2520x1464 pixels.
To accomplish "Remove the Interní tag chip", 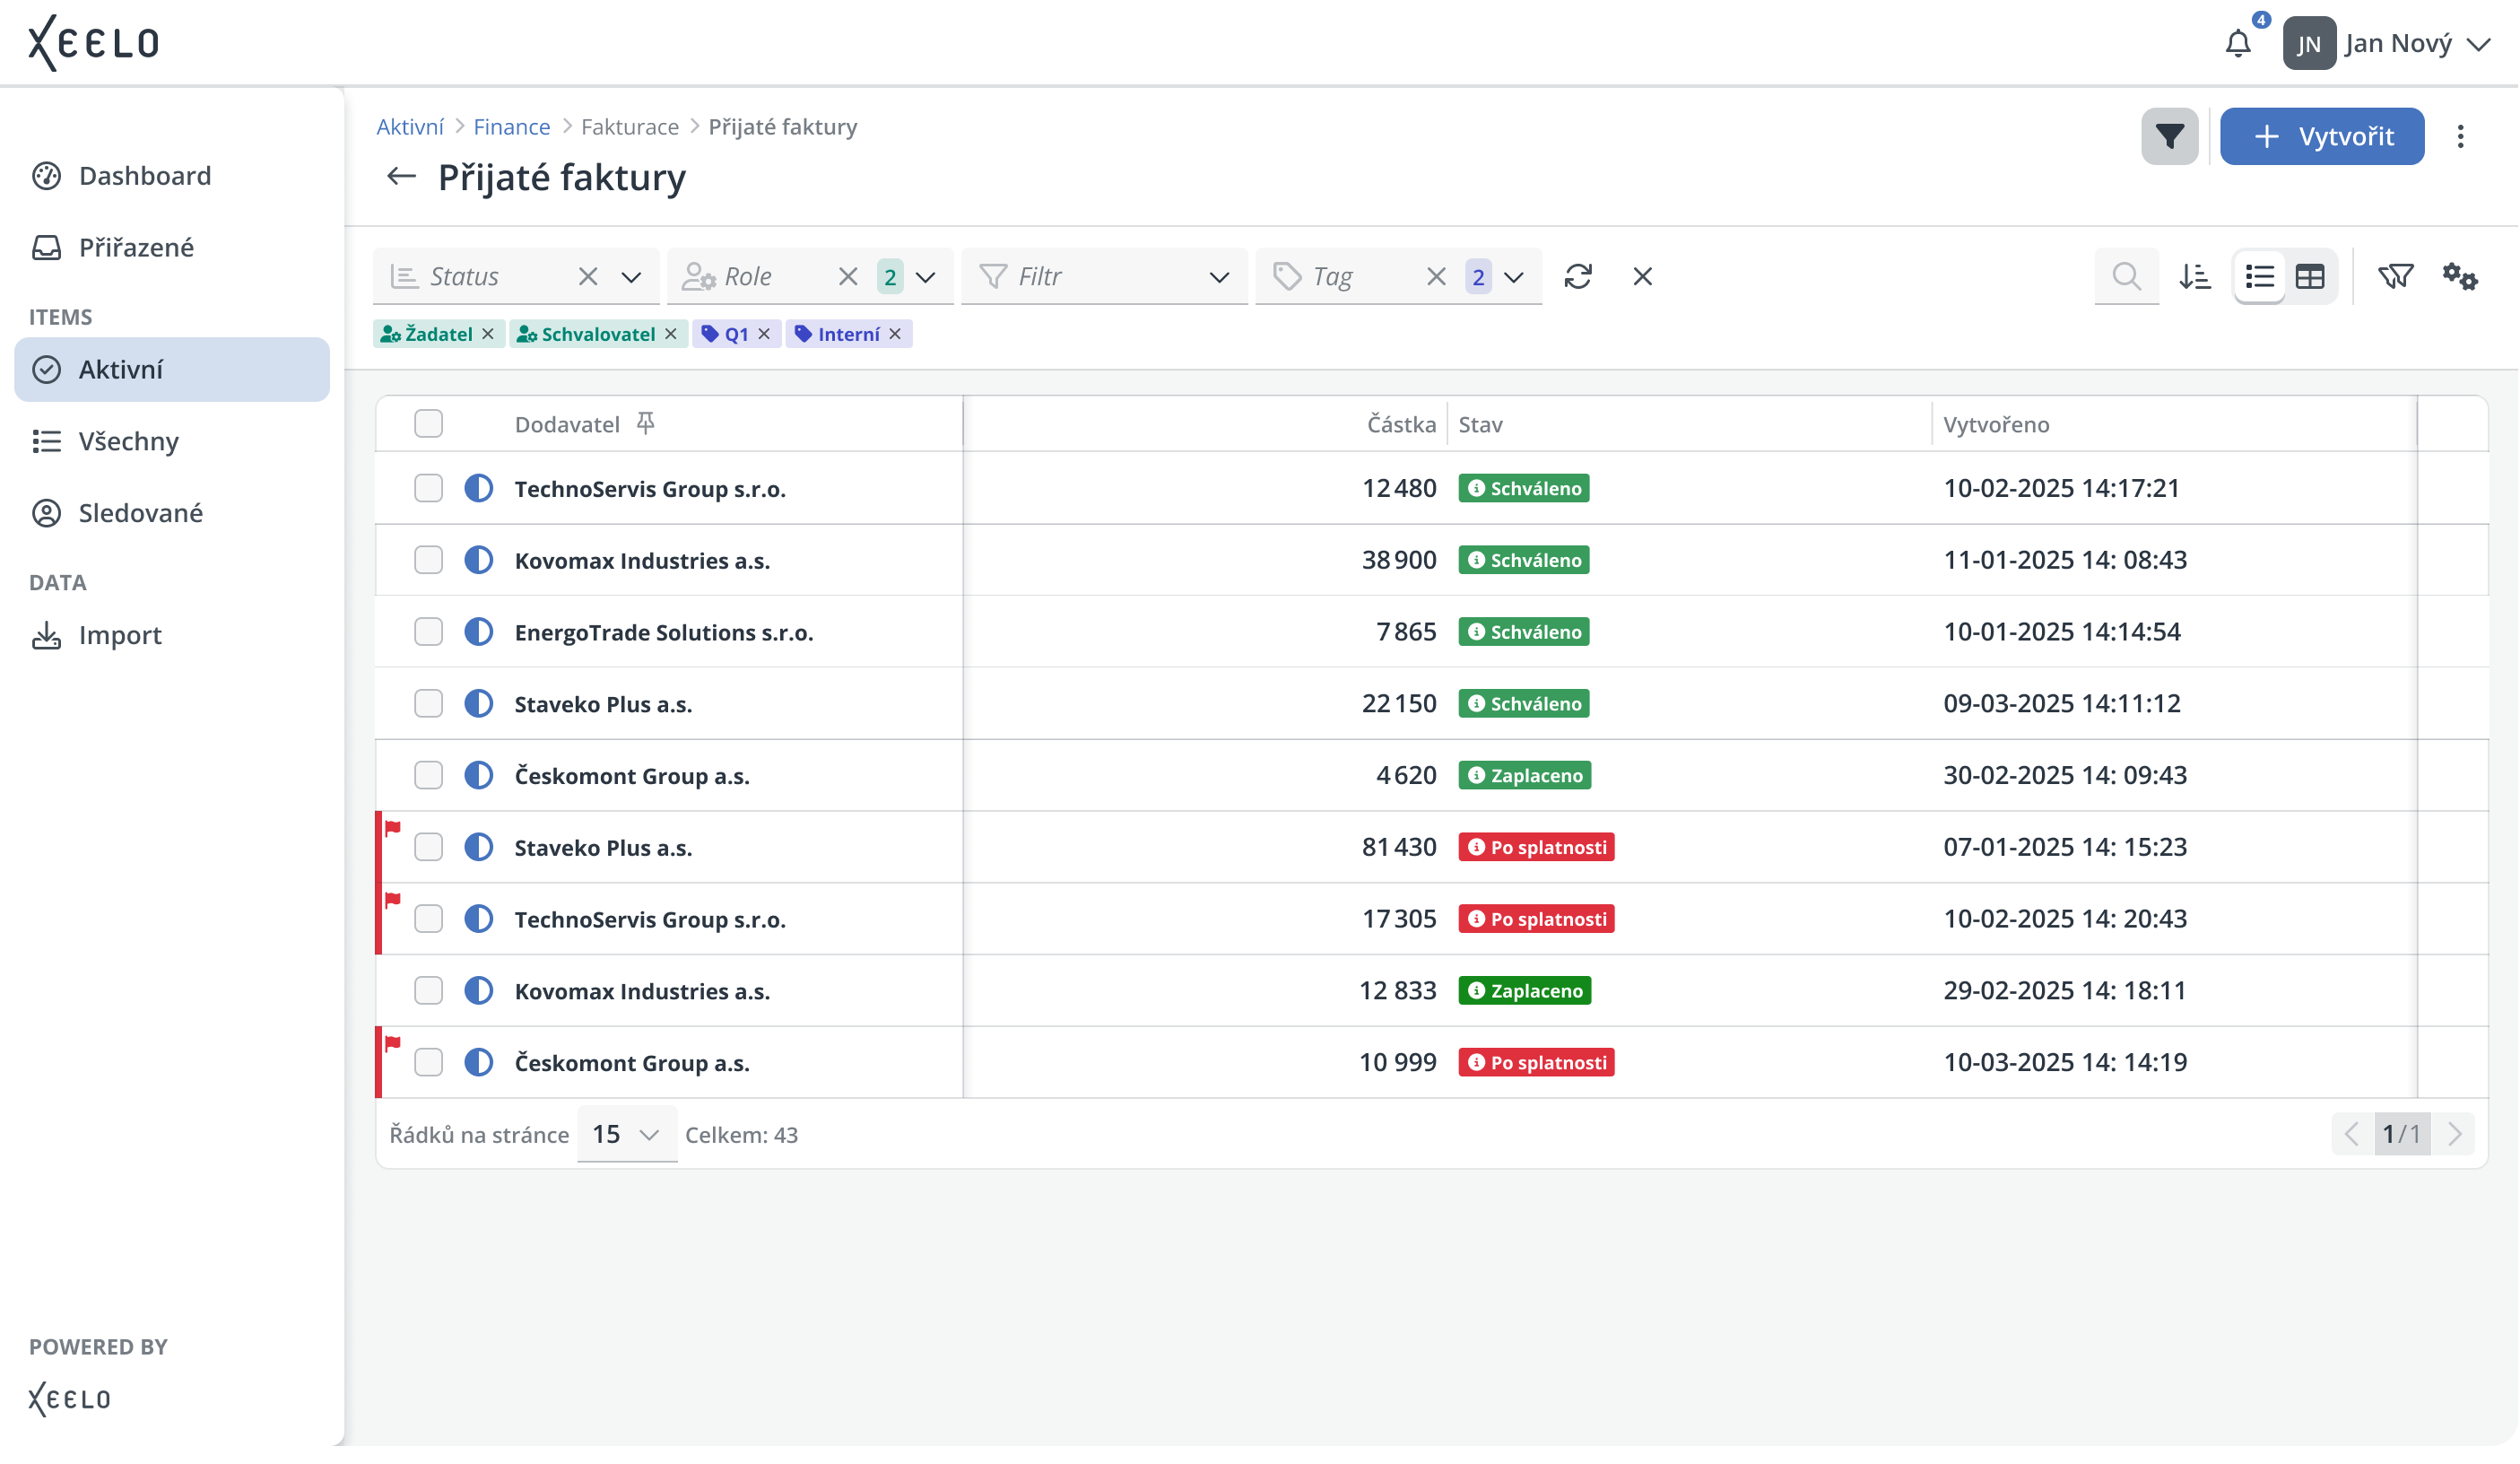I will point(895,334).
